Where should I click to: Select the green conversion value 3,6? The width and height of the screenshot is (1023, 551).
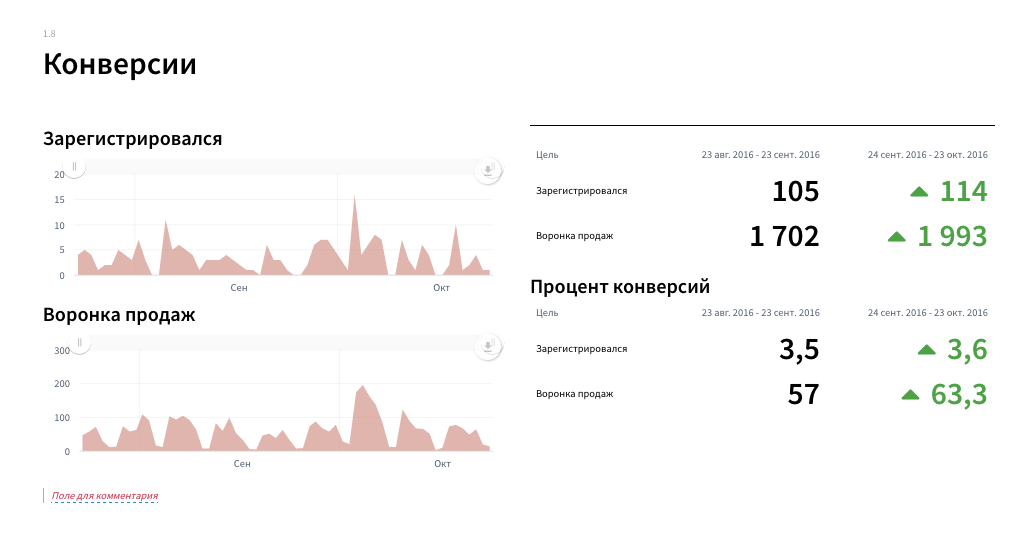click(968, 350)
